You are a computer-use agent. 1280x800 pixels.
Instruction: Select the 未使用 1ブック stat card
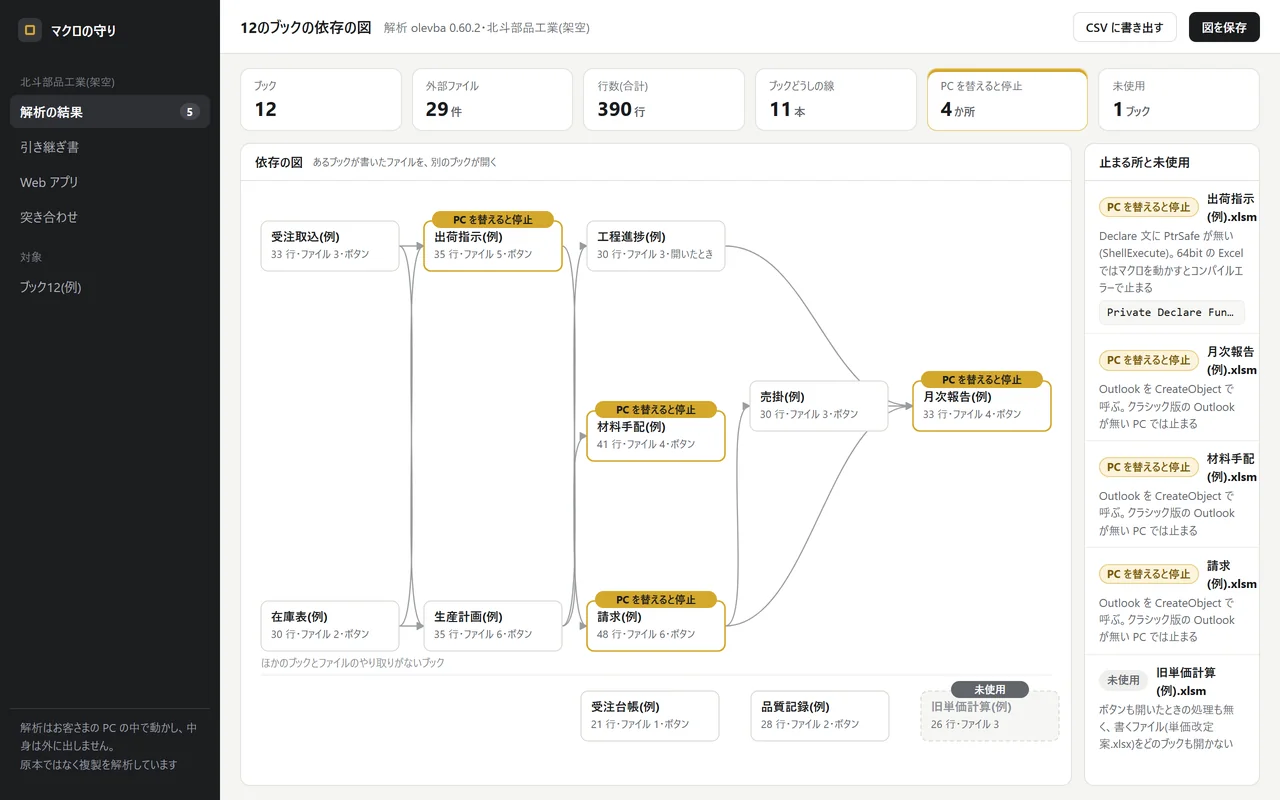[x=1179, y=99]
